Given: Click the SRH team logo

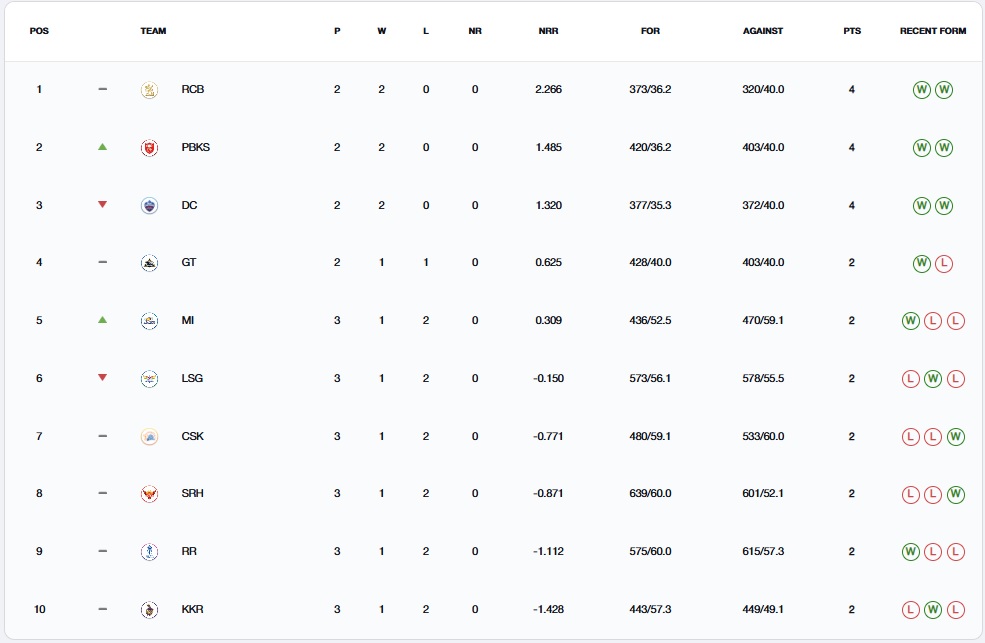Looking at the screenshot, I should coord(149,494).
